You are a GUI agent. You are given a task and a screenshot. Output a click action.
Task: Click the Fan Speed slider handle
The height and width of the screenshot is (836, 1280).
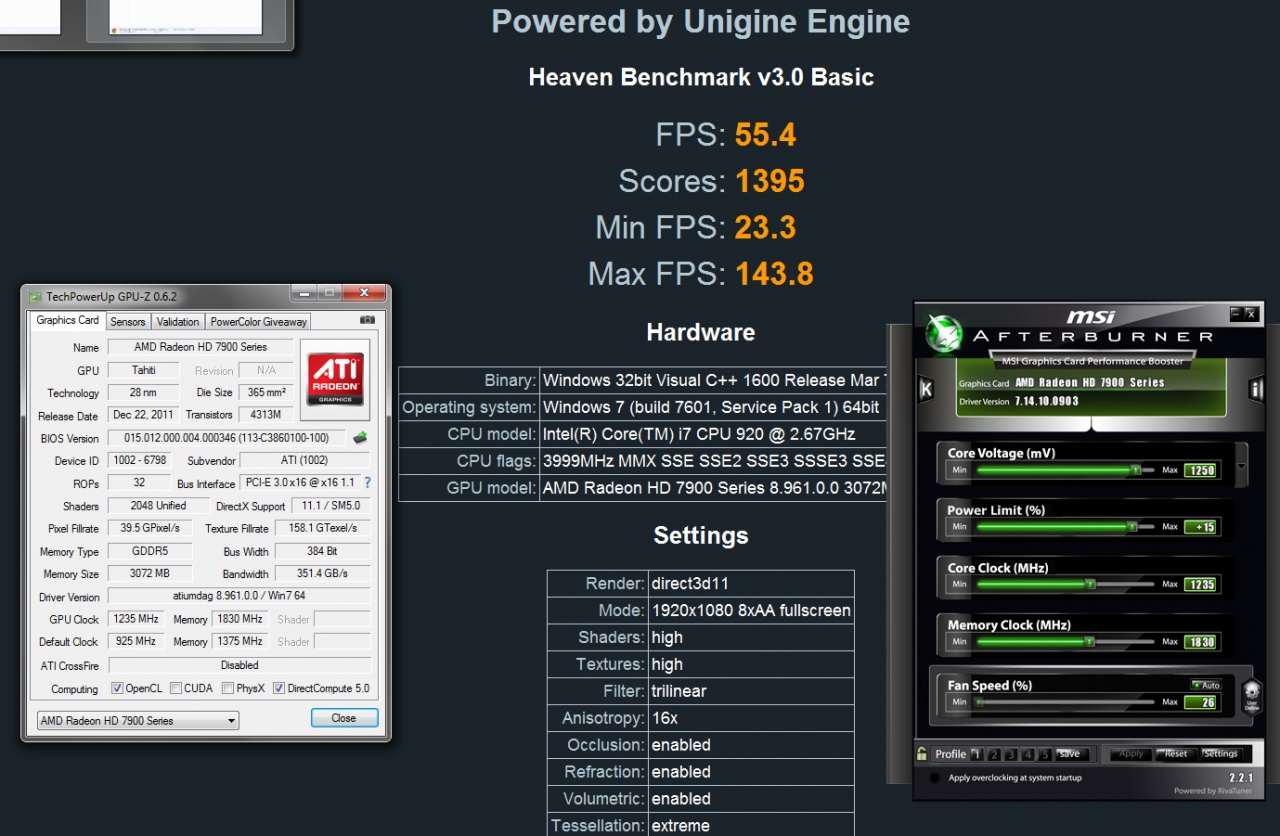(x=979, y=702)
